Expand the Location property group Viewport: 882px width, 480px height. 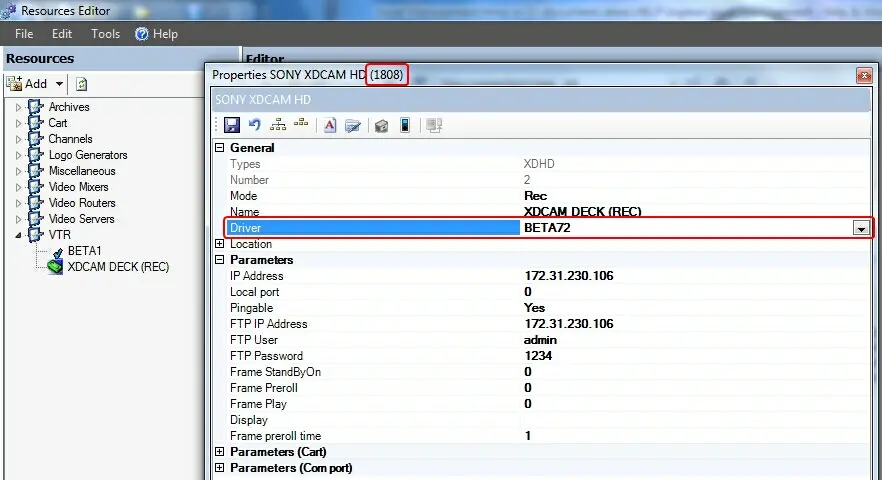coord(220,244)
